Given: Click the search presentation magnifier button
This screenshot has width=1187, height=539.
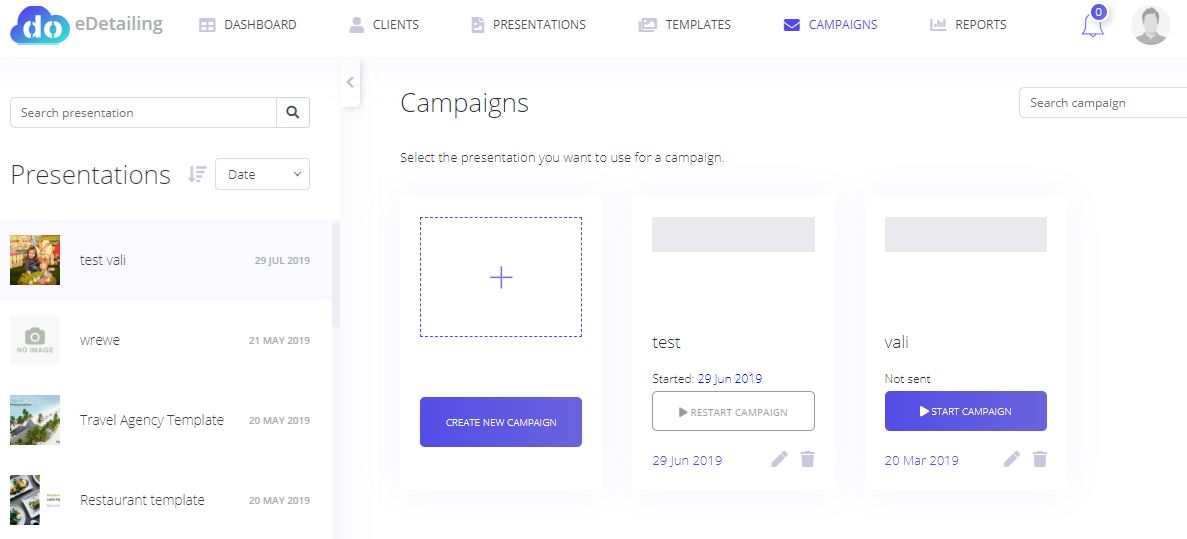Looking at the screenshot, I should (x=293, y=113).
